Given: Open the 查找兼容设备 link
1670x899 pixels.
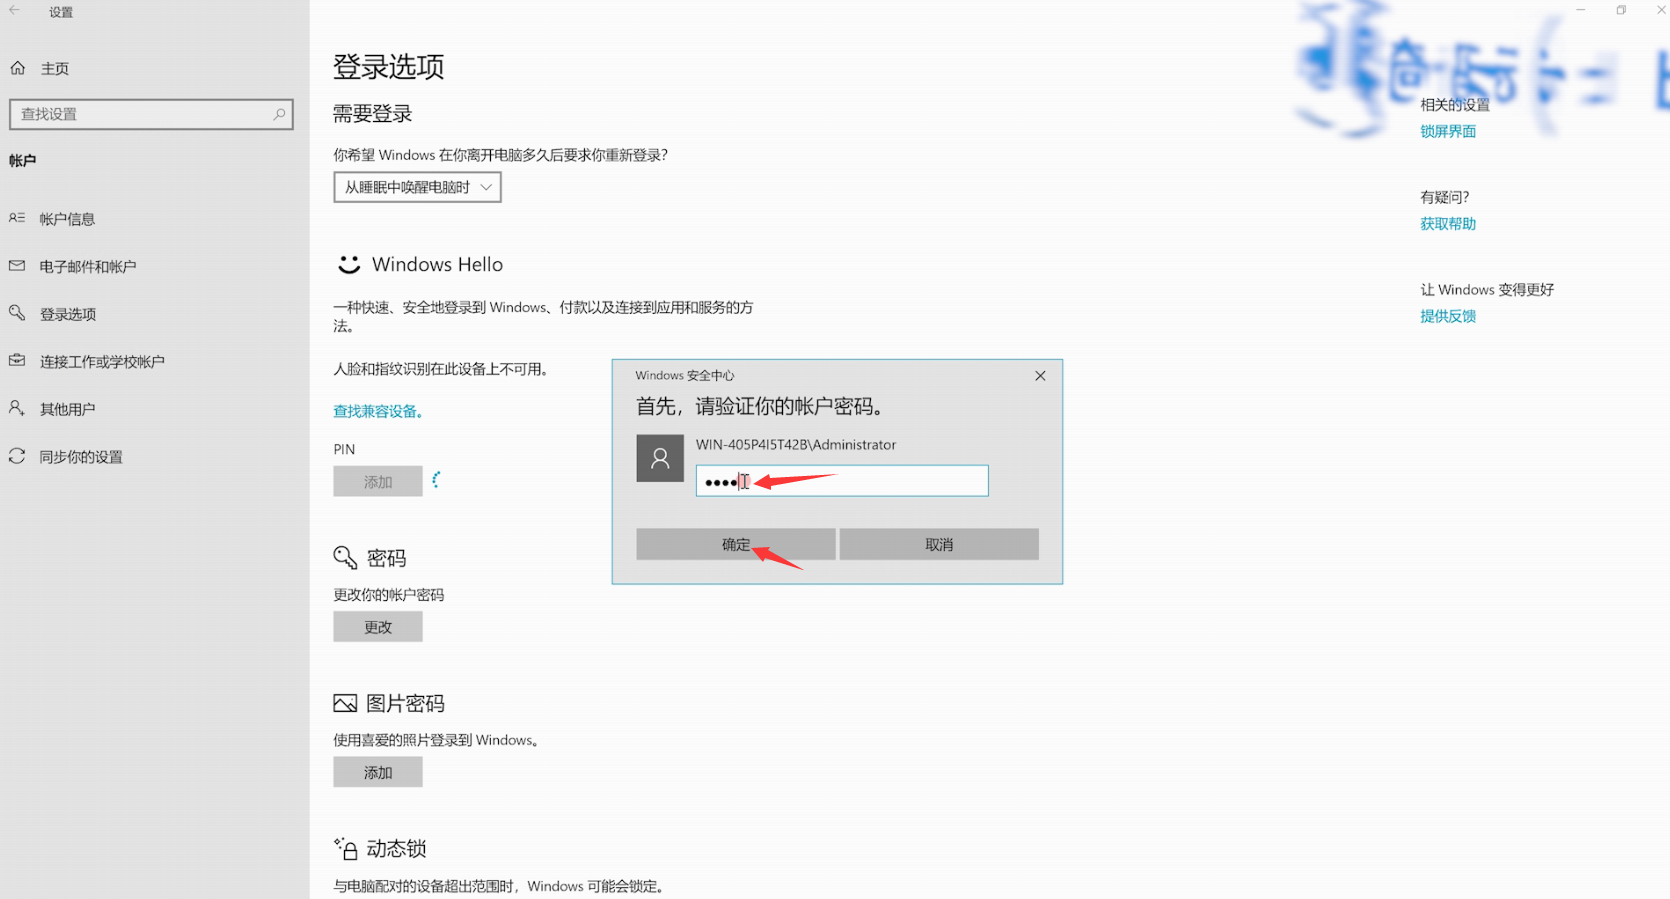Looking at the screenshot, I should [x=378, y=411].
